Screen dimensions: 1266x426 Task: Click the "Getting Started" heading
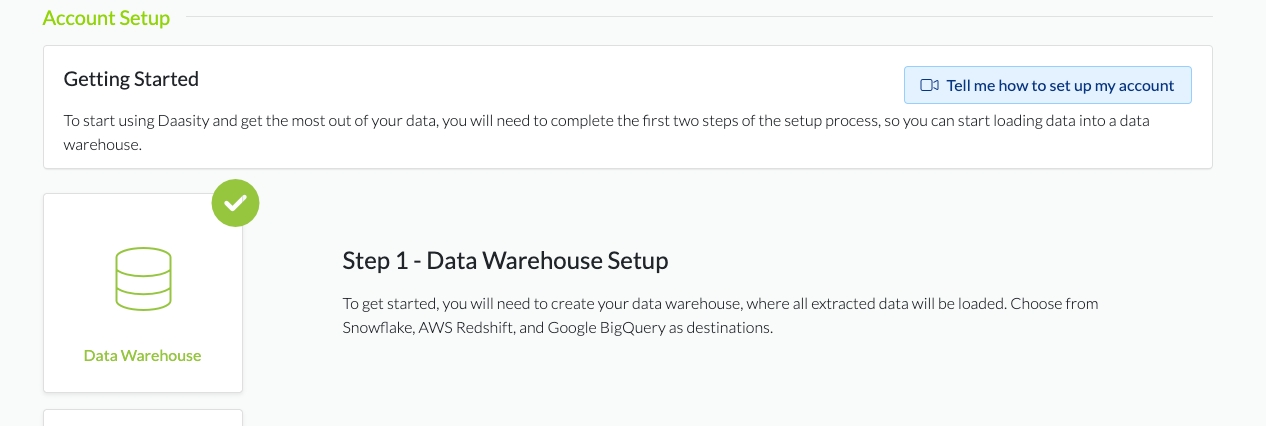pyautogui.click(x=131, y=78)
